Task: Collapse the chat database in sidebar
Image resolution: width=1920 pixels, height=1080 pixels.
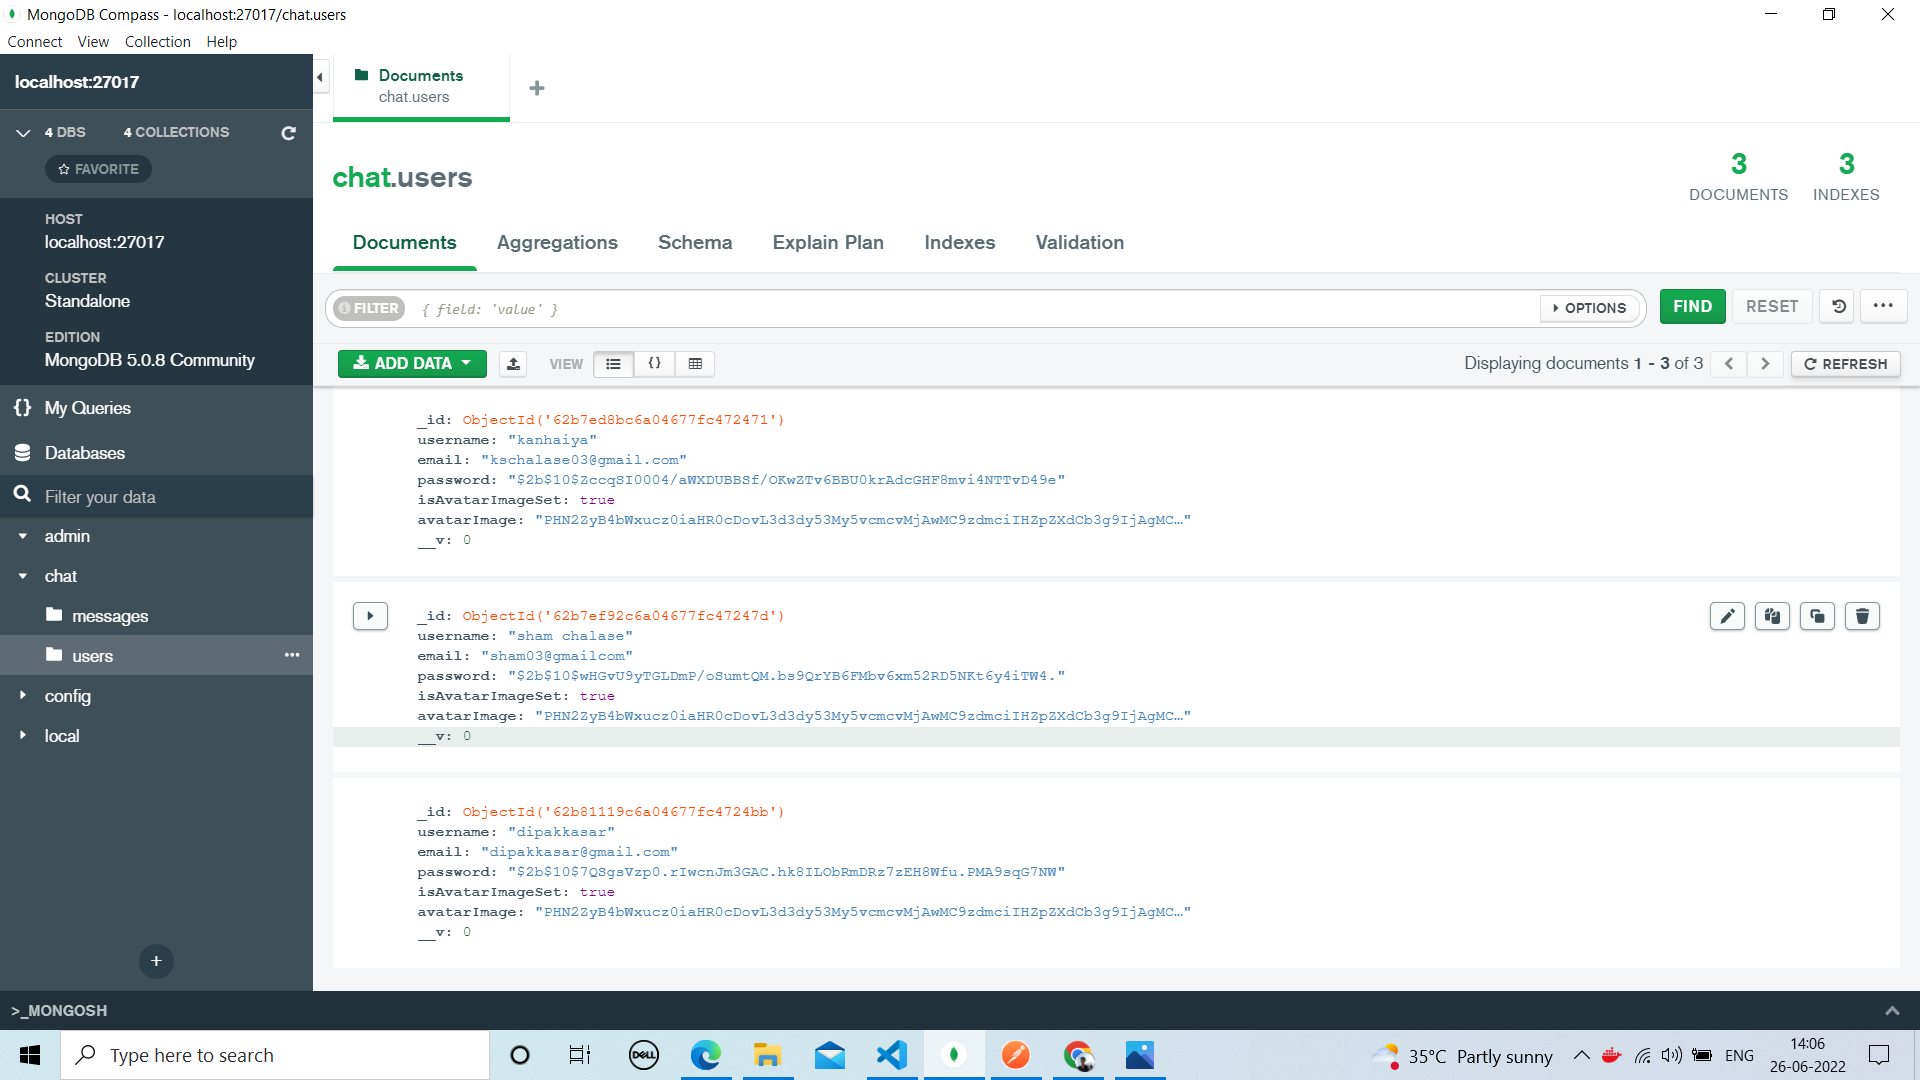Action: [x=22, y=576]
